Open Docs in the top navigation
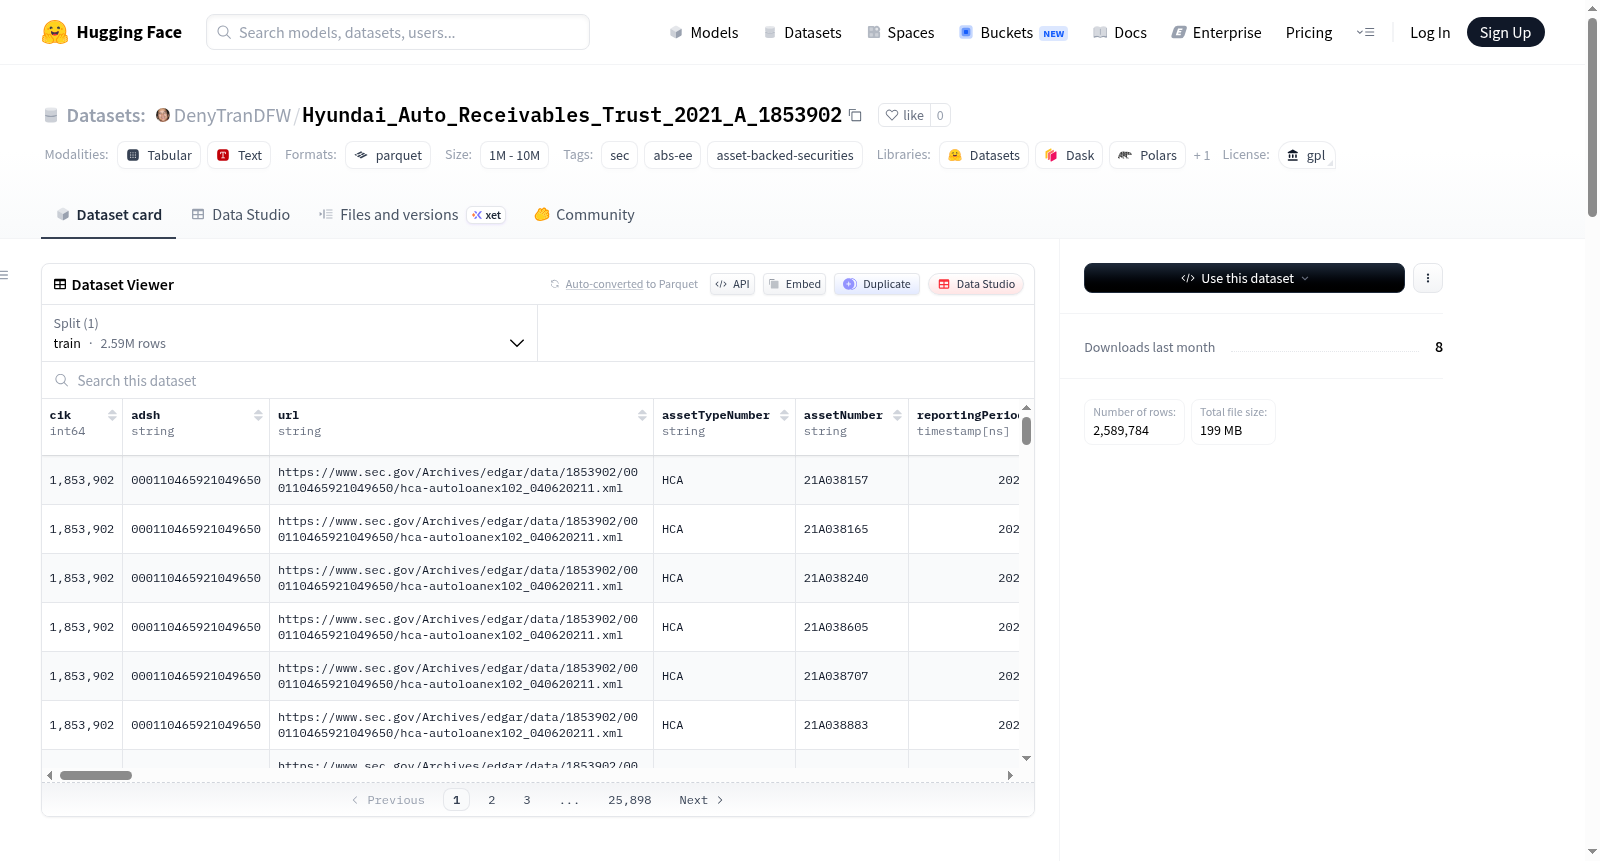 [1120, 32]
